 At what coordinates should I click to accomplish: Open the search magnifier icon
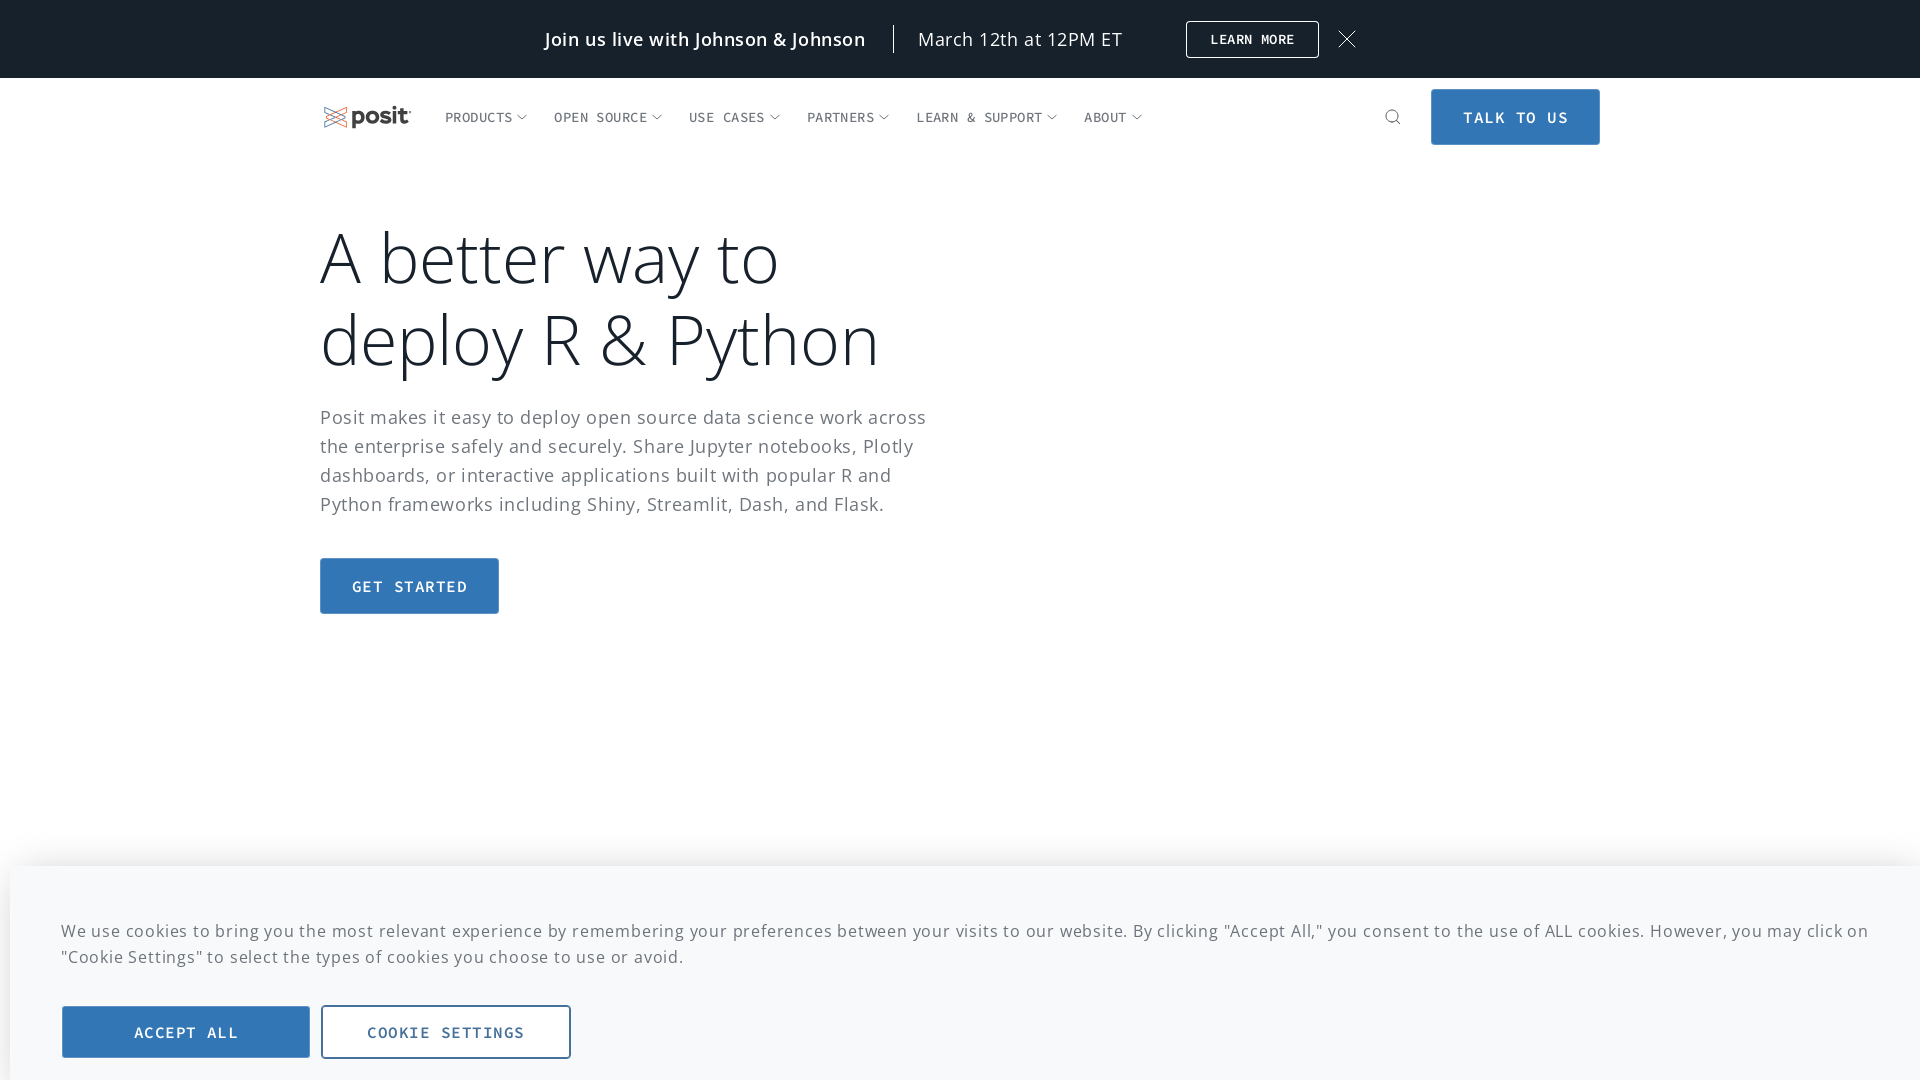(1392, 117)
